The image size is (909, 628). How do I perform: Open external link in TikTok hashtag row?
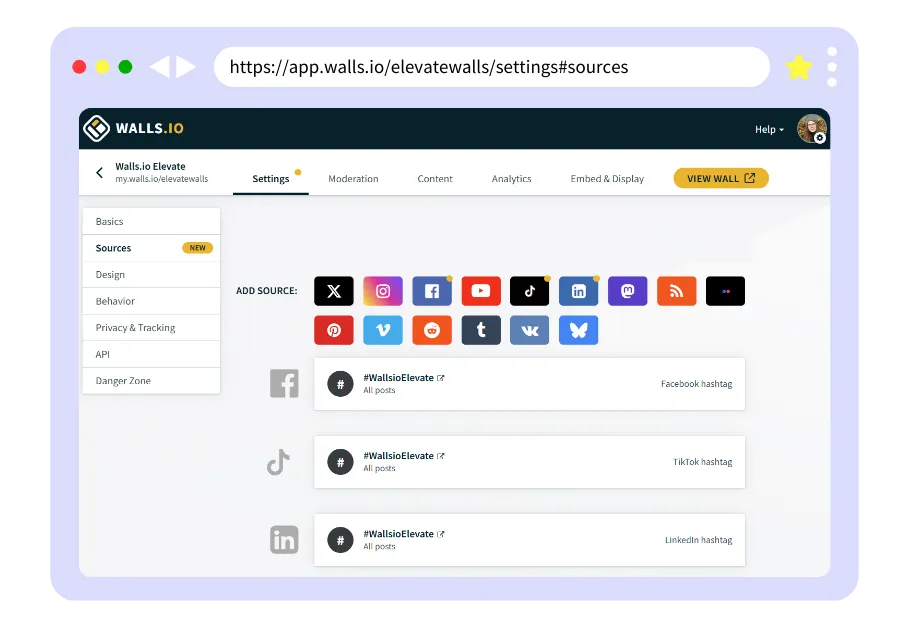point(441,456)
